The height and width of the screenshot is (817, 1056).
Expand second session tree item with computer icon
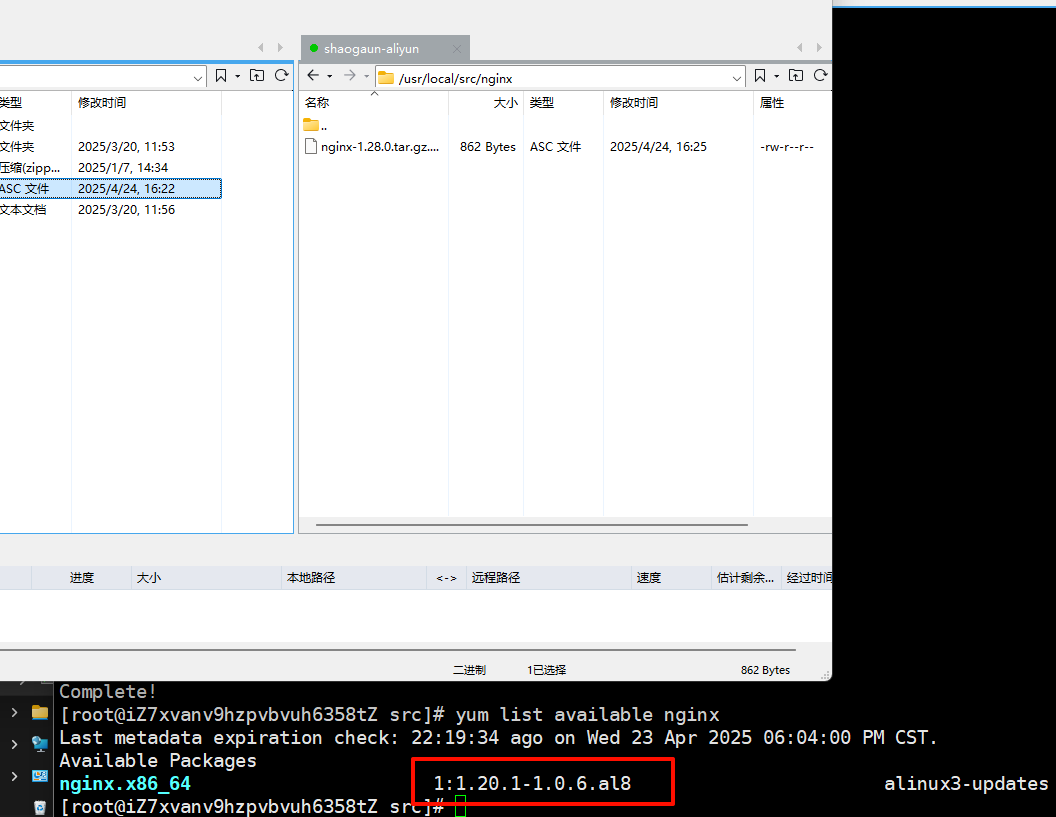click(14, 744)
